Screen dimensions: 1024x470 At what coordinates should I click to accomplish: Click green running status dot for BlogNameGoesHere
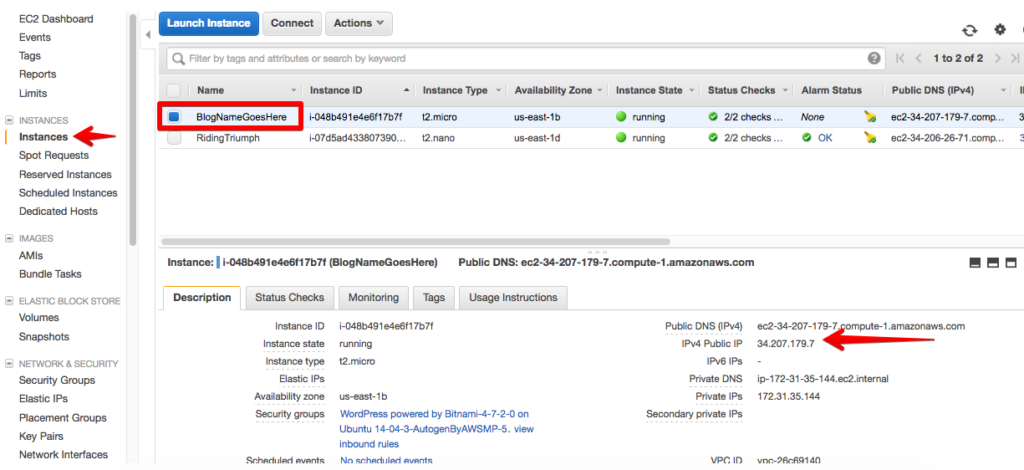click(621, 118)
